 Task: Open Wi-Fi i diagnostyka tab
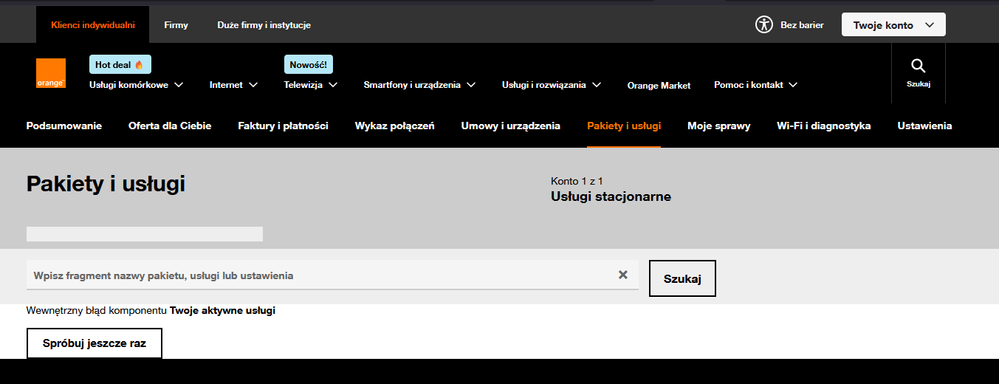point(823,126)
